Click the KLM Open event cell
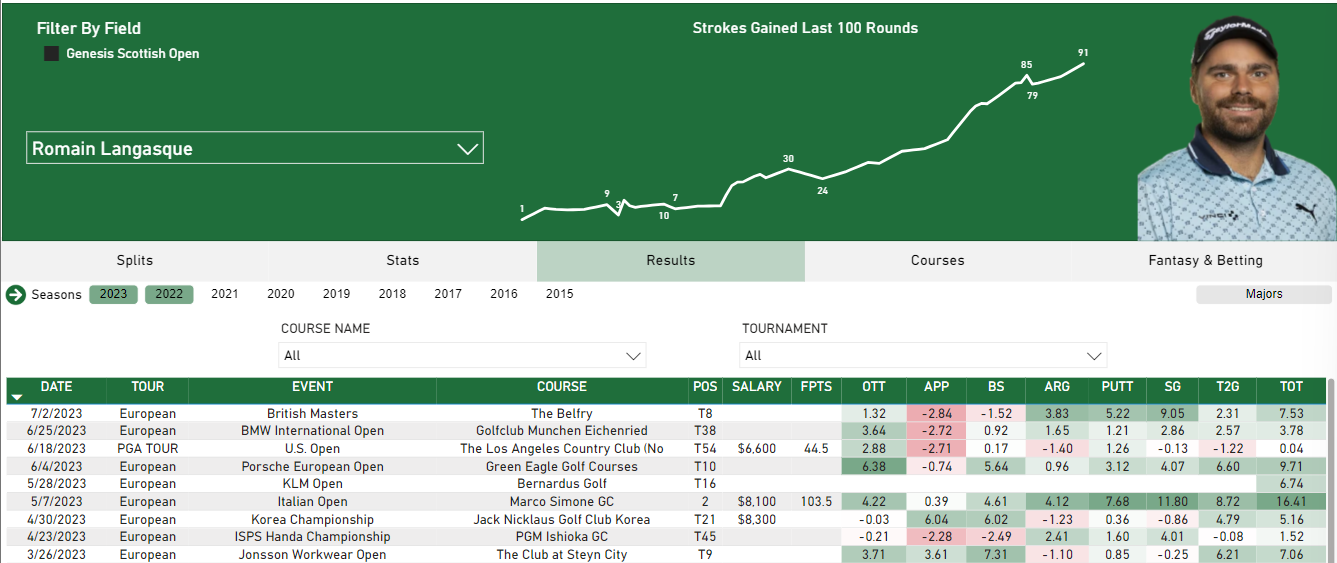This screenshot has width=1337, height=563. [312, 484]
